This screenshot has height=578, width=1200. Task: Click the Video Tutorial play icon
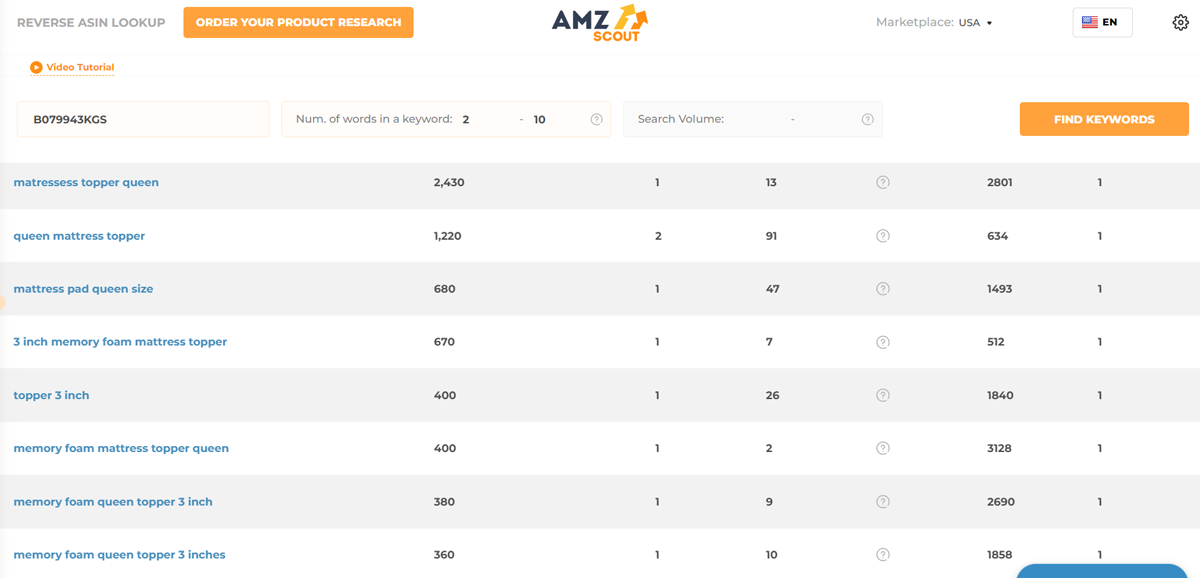tap(36, 67)
